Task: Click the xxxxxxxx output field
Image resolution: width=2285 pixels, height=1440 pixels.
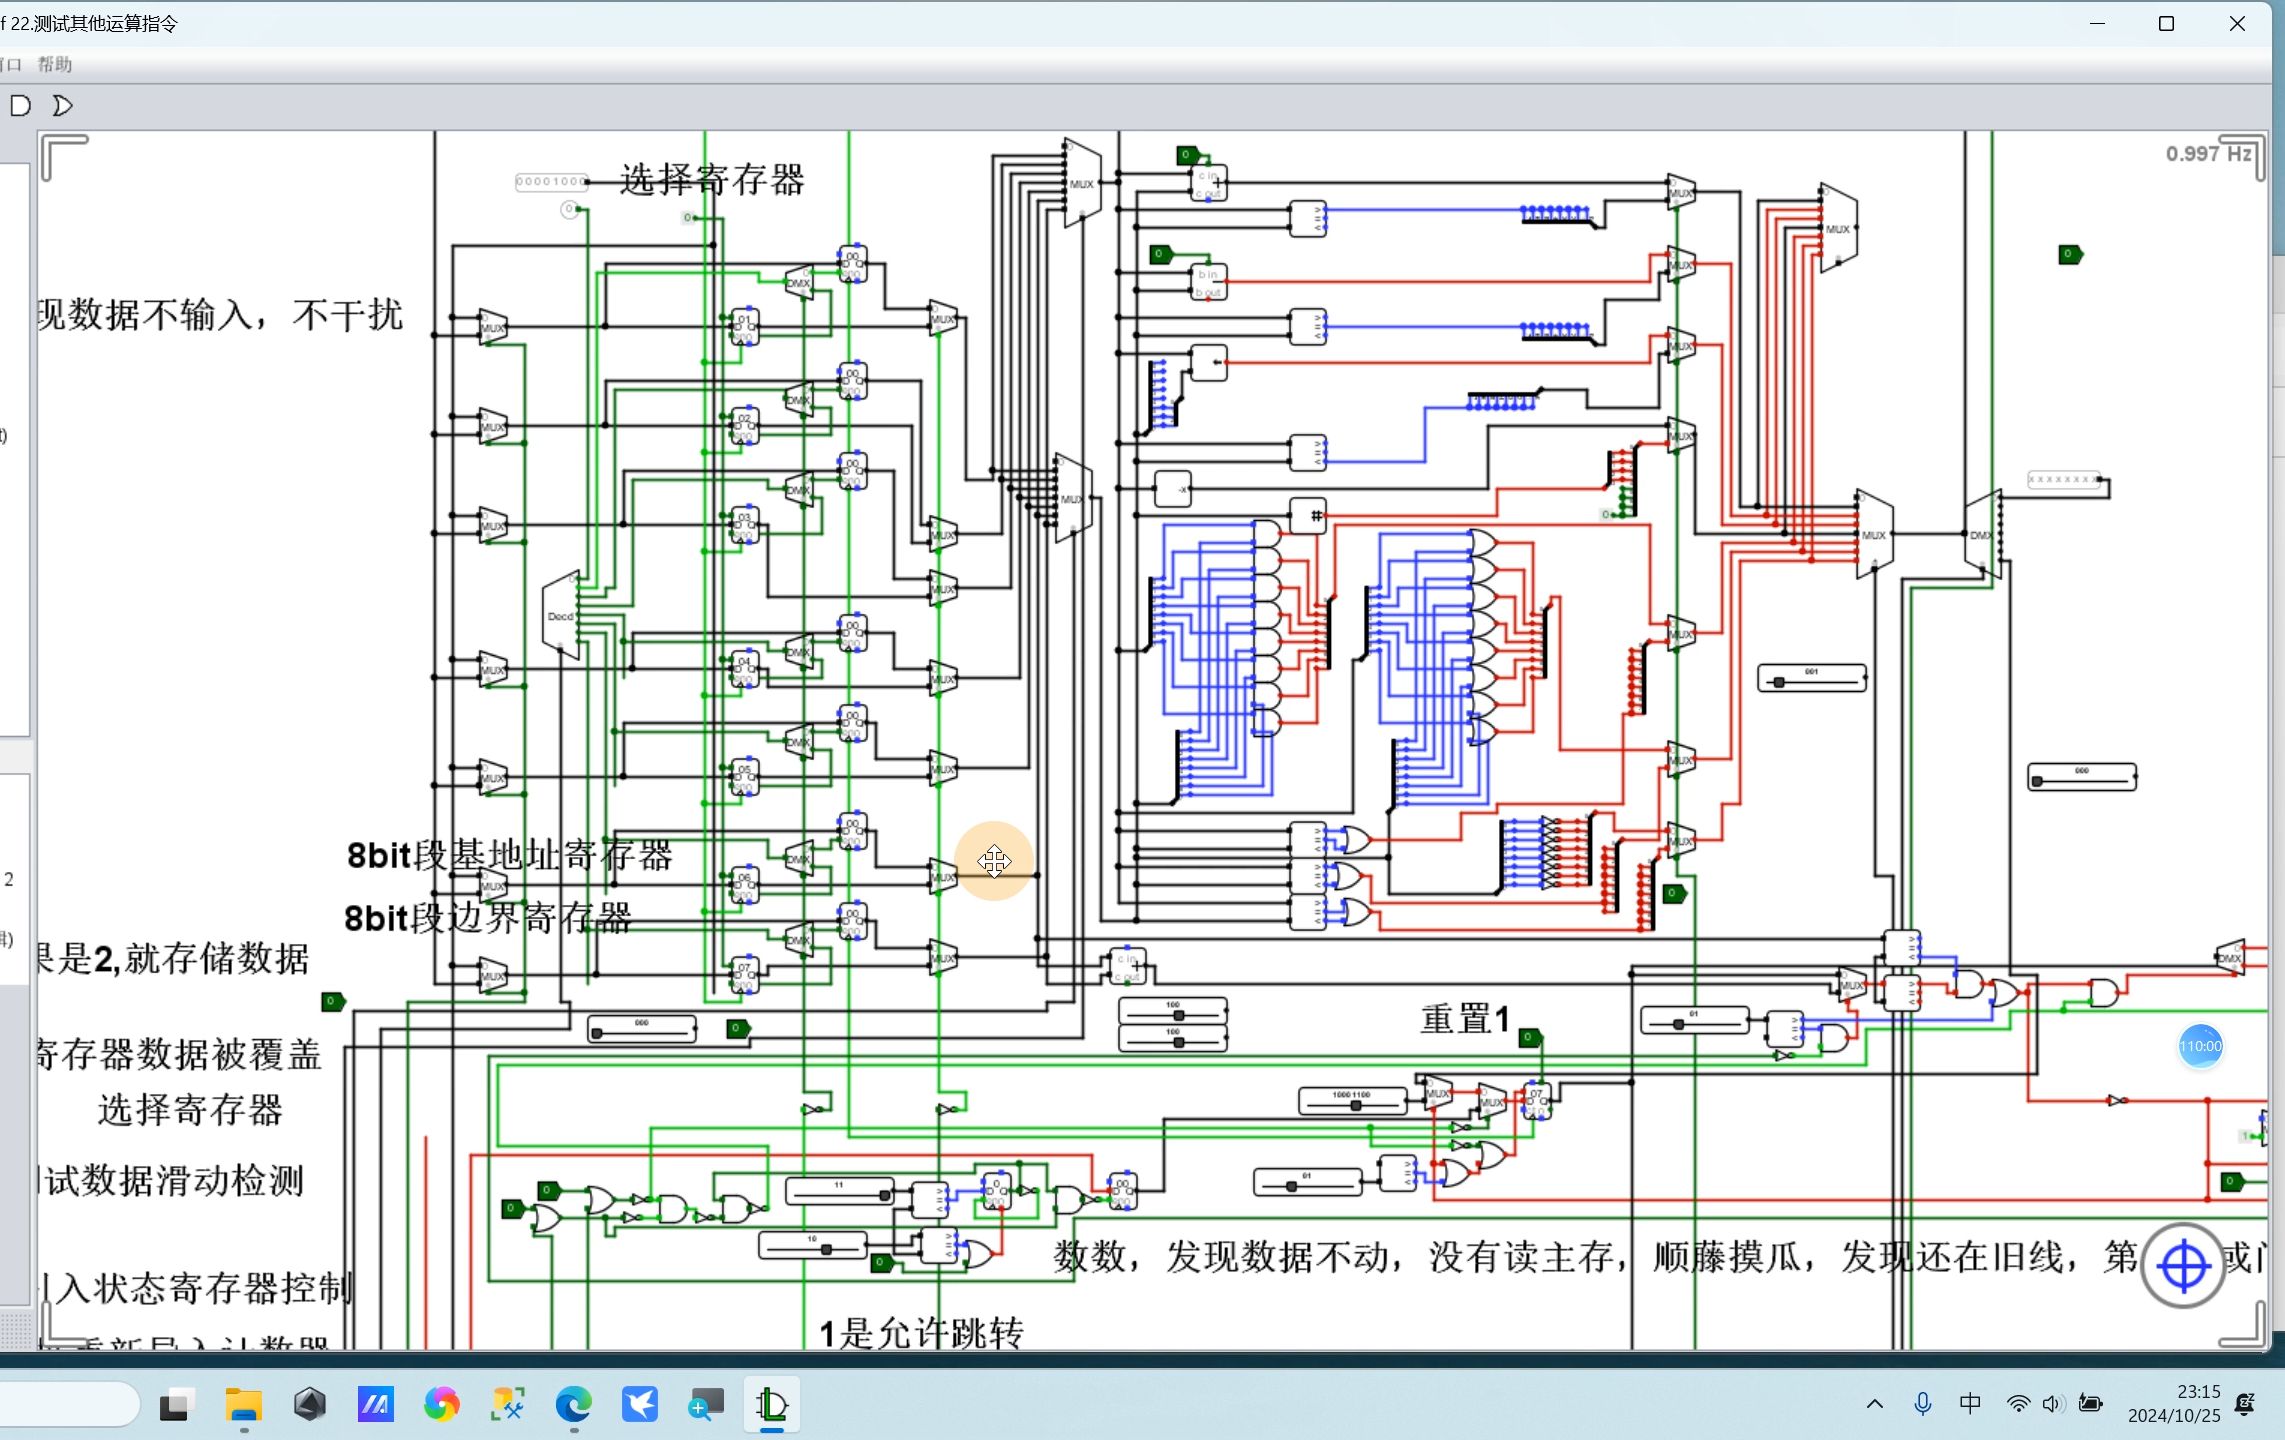Action: coord(2064,480)
